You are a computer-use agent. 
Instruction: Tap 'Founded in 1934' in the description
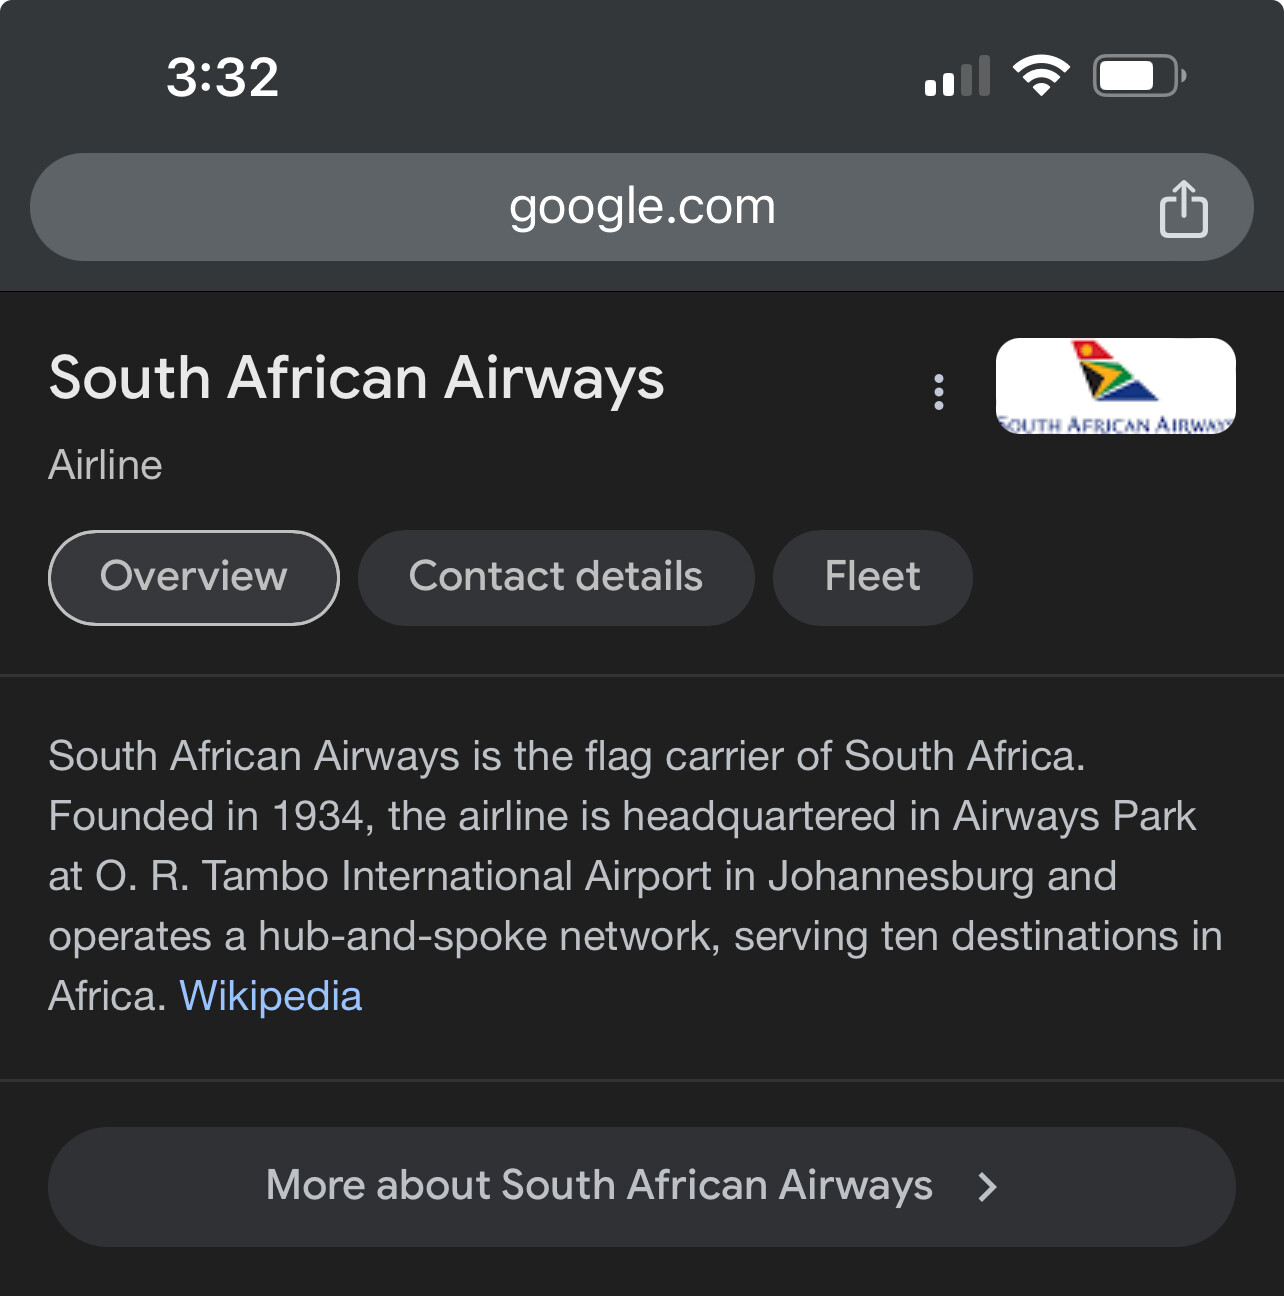coord(205,816)
